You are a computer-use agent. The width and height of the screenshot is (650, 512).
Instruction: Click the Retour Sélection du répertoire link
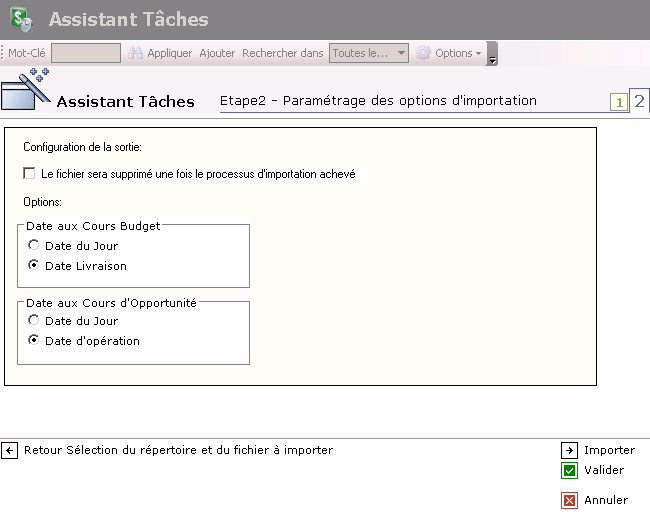point(178,451)
